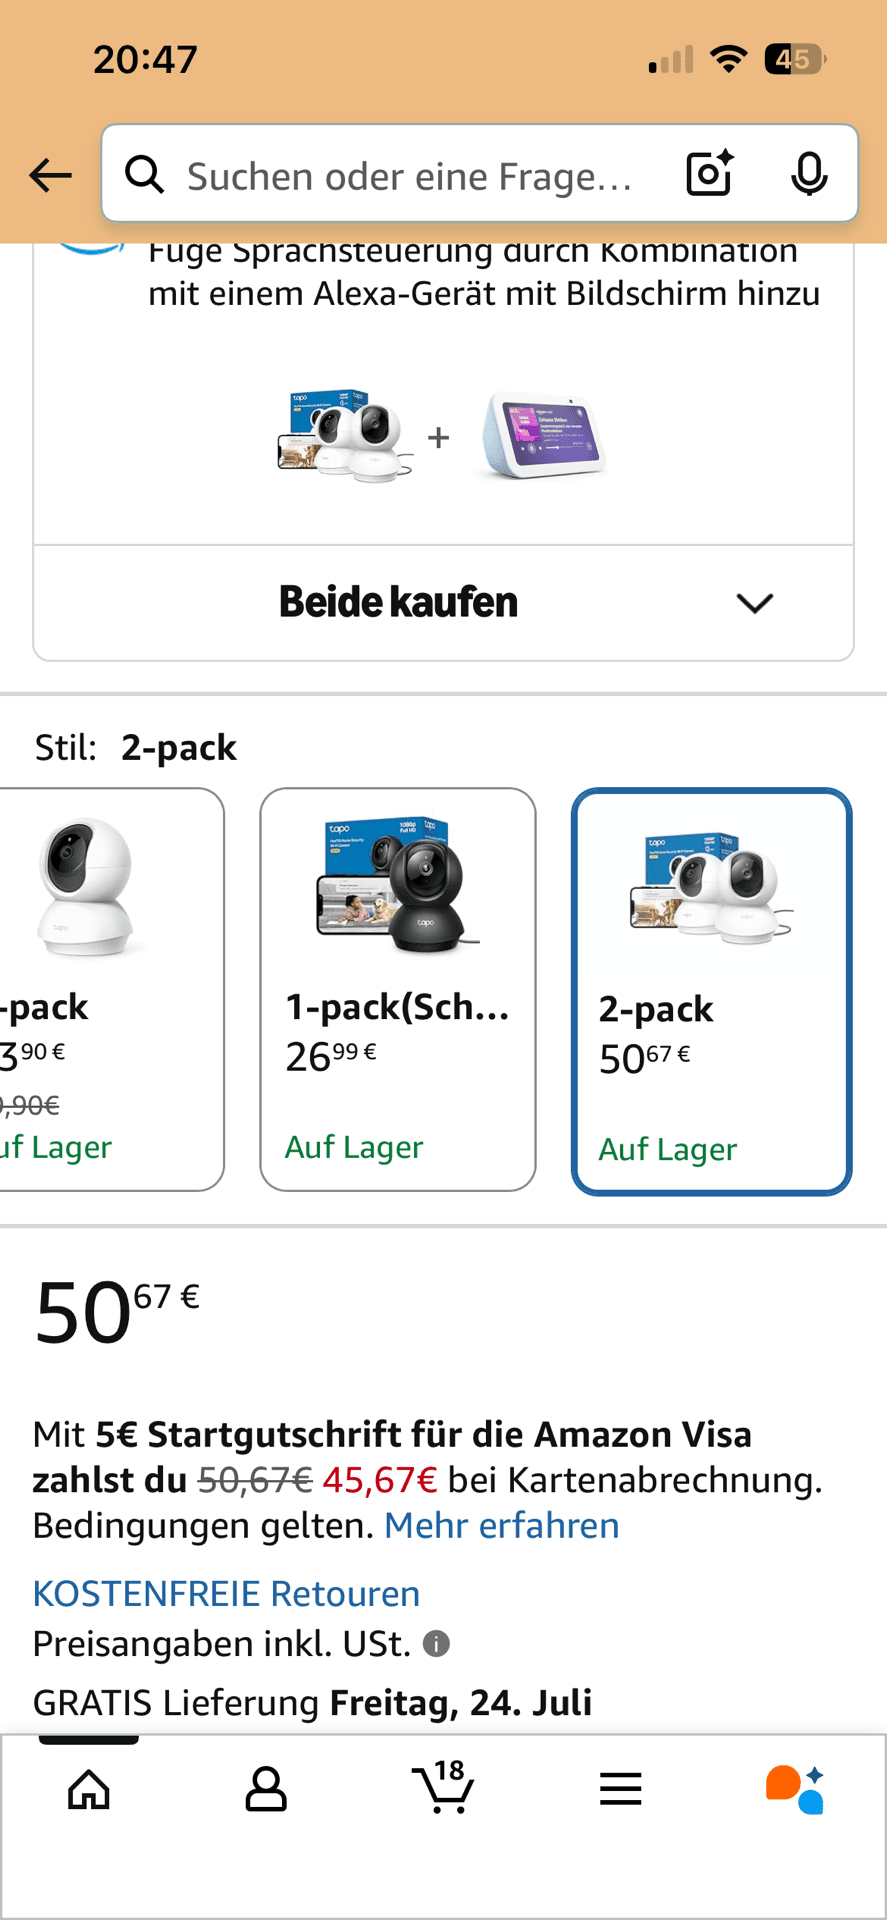This screenshot has height=1920, width=887.
Task: Open KOSTENFREIE Retouren link
Action: [x=226, y=1593]
